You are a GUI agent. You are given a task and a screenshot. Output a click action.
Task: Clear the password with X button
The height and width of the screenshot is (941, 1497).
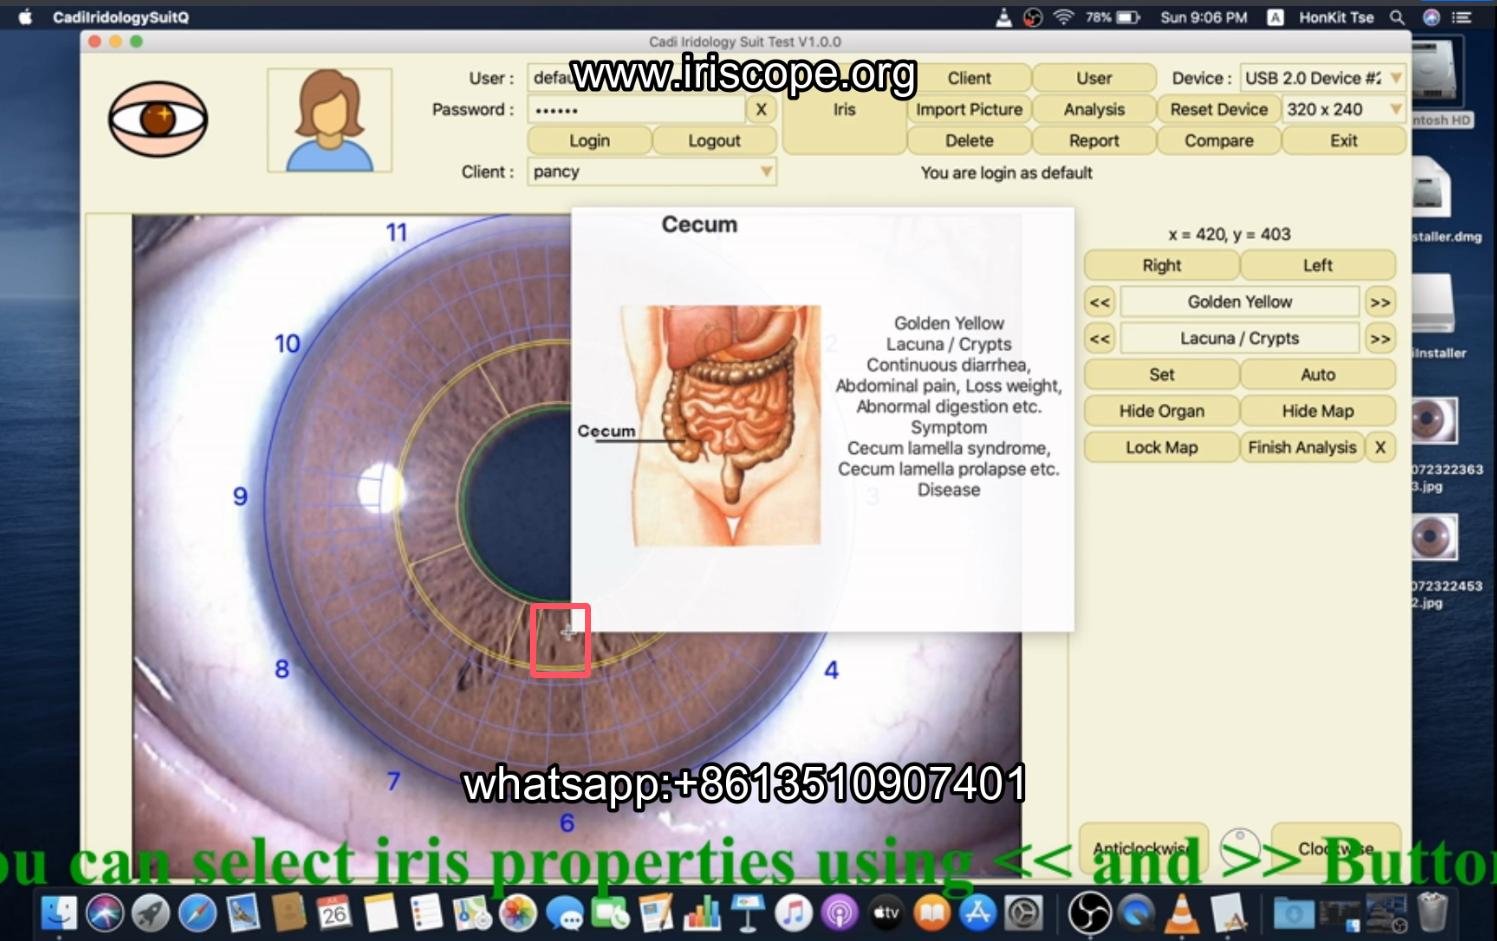pyautogui.click(x=761, y=109)
